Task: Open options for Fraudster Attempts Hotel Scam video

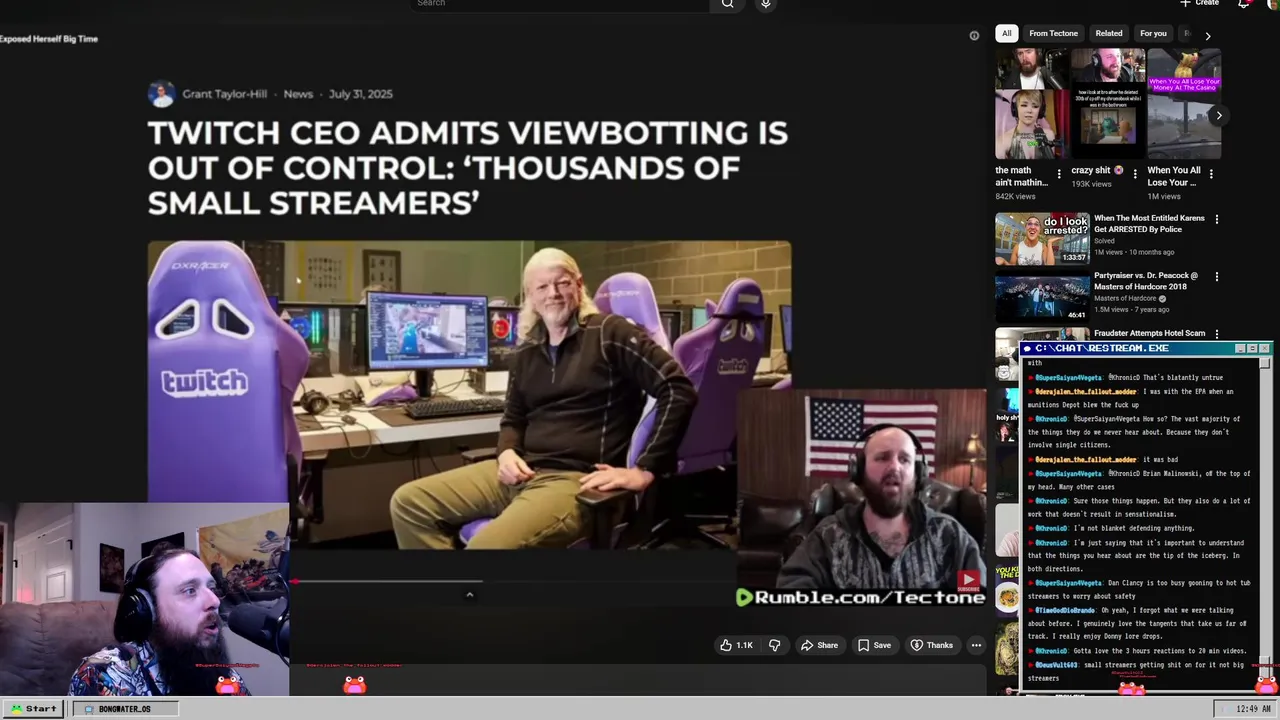Action: pos(1217,334)
